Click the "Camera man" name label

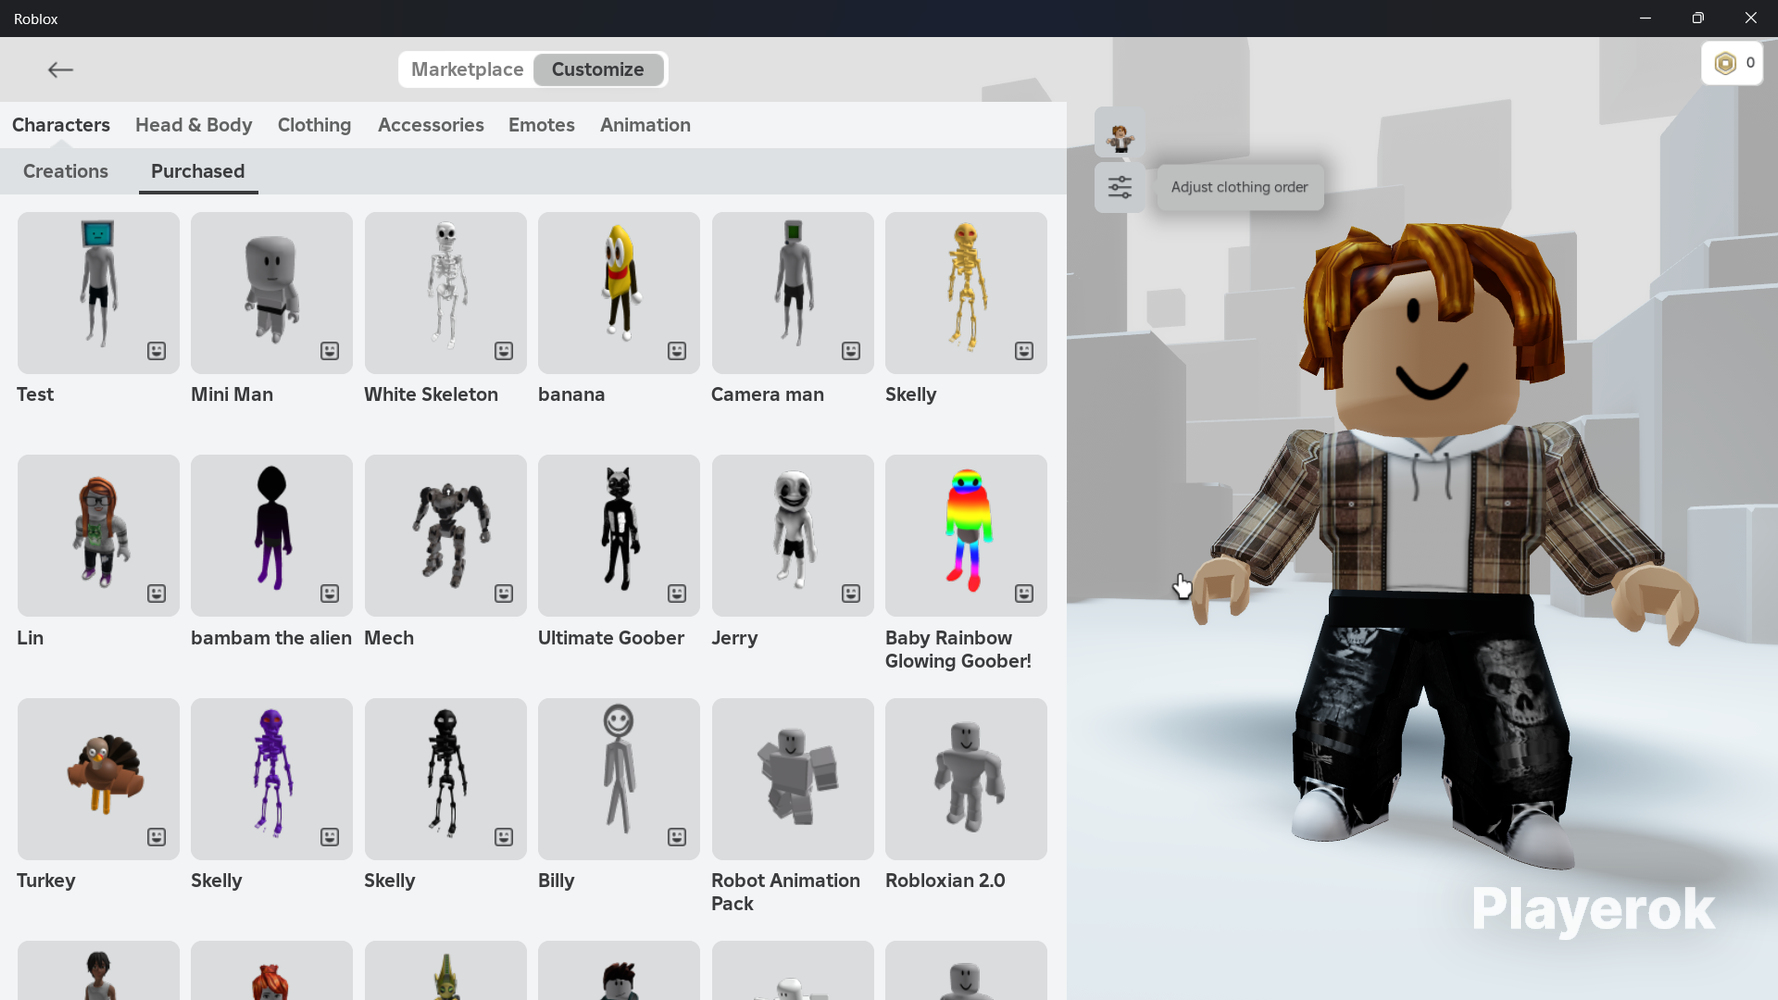(x=767, y=395)
